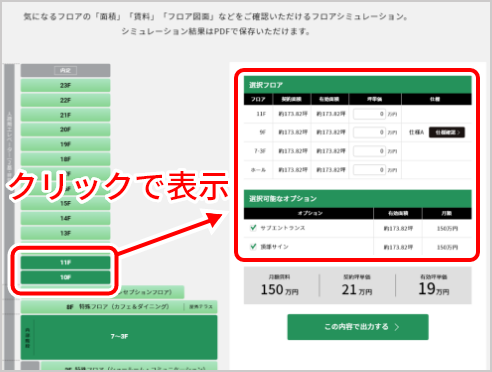Select the 14F floor bar

point(65,218)
